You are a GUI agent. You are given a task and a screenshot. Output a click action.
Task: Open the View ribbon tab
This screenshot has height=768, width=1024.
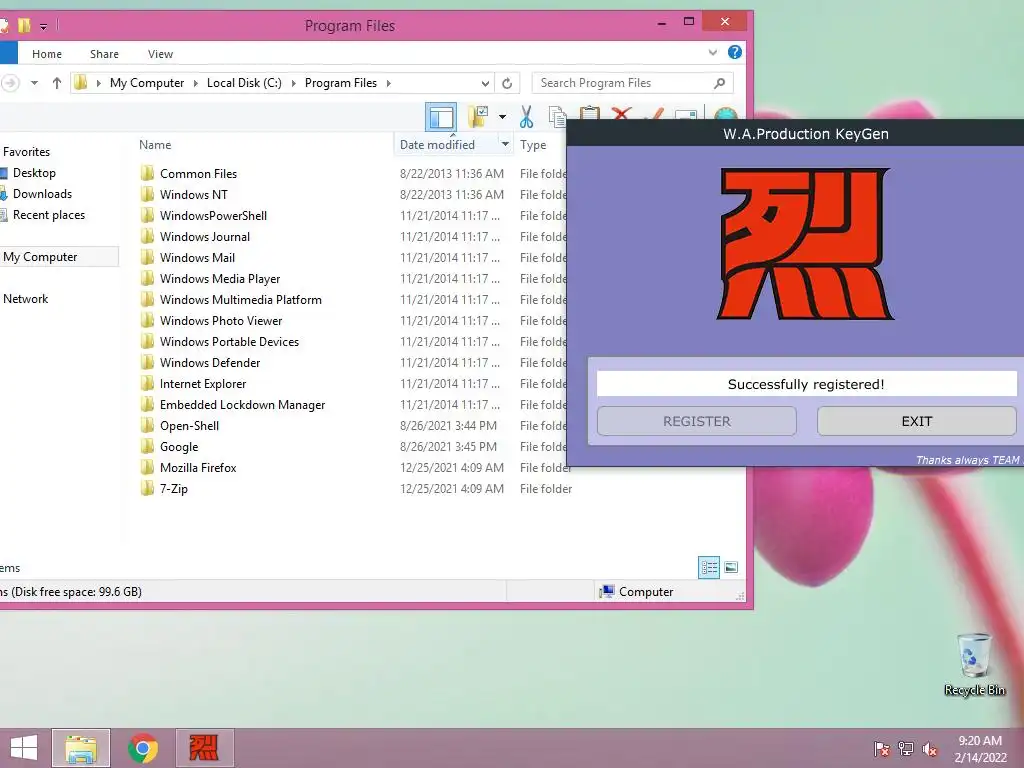point(160,54)
